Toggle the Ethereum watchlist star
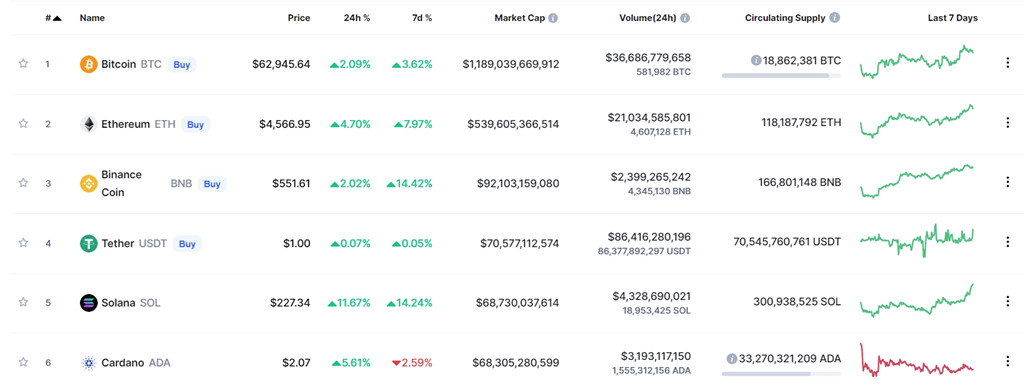 (24, 123)
